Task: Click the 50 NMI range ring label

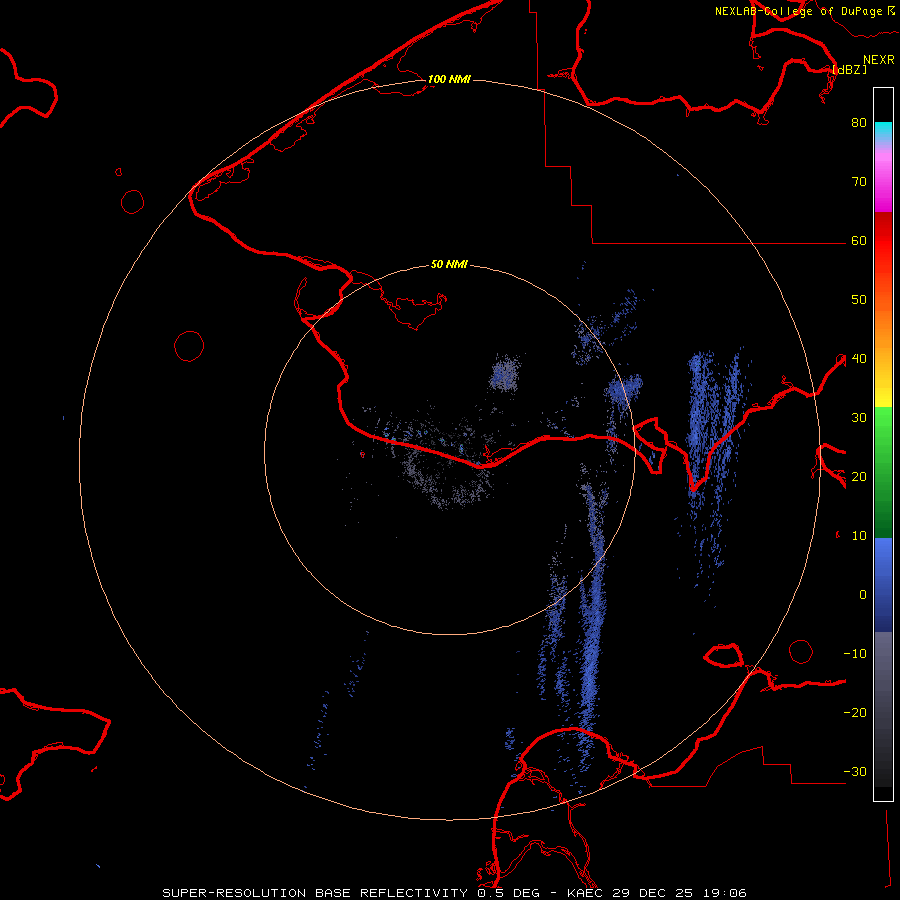Action: coord(449,265)
